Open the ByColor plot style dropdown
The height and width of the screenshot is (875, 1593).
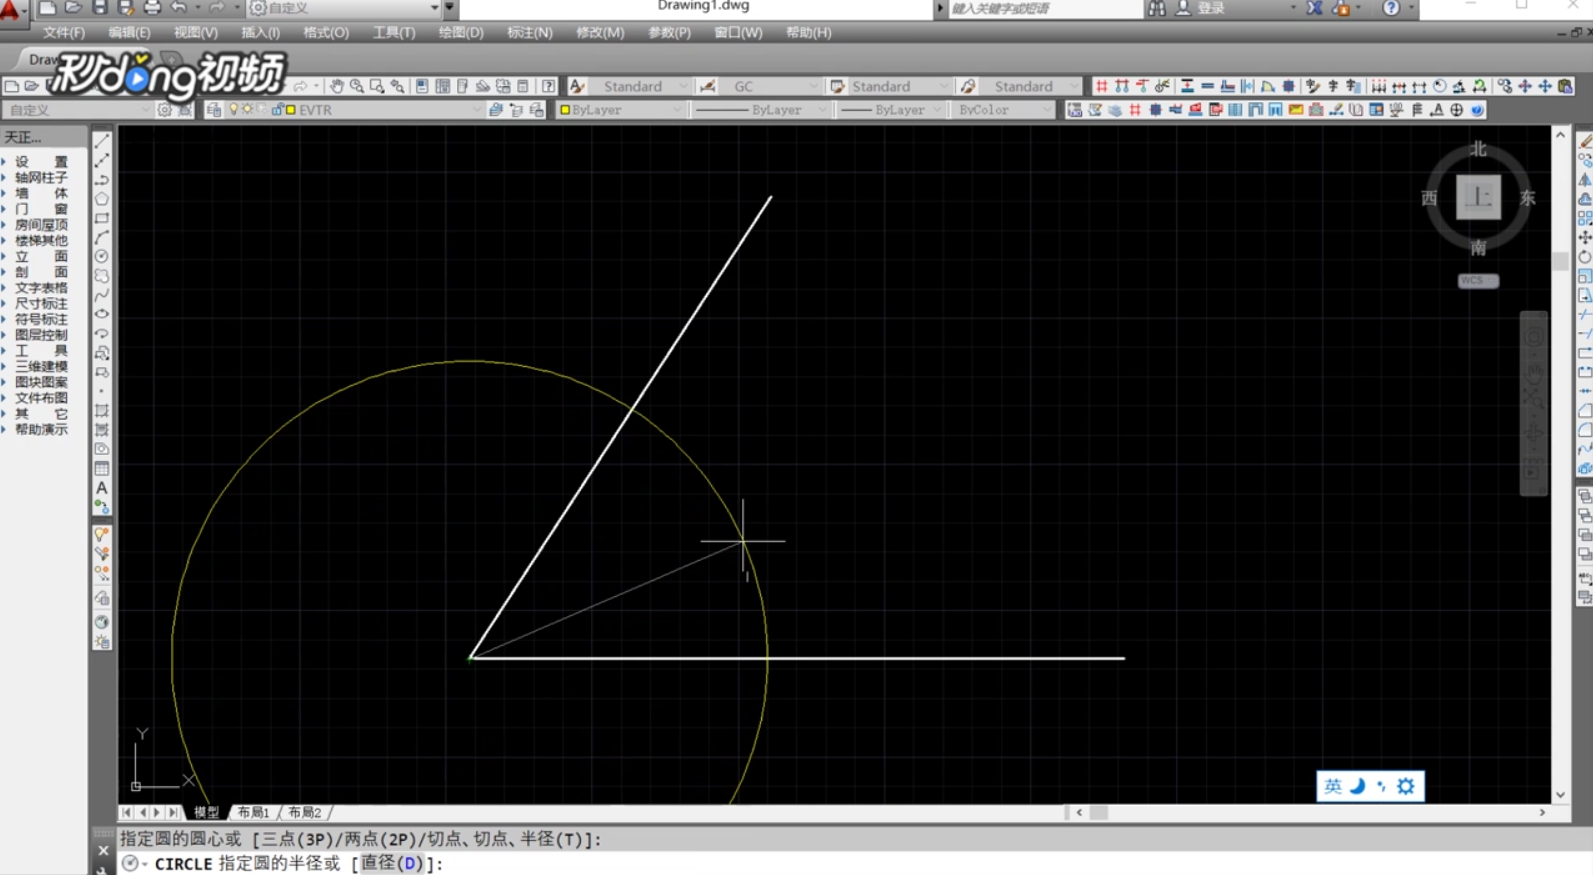pos(1046,110)
